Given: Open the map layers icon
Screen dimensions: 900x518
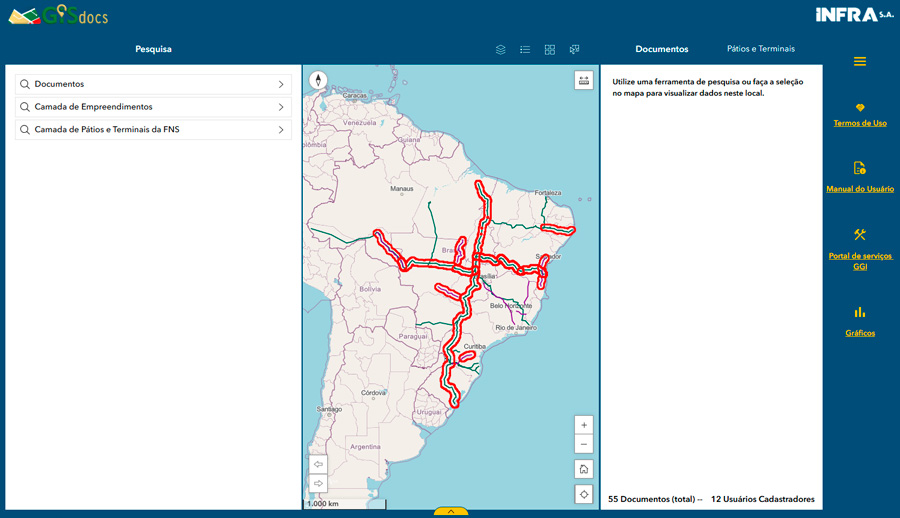Looking at the screenshot, I should click(x=501, y=49).
